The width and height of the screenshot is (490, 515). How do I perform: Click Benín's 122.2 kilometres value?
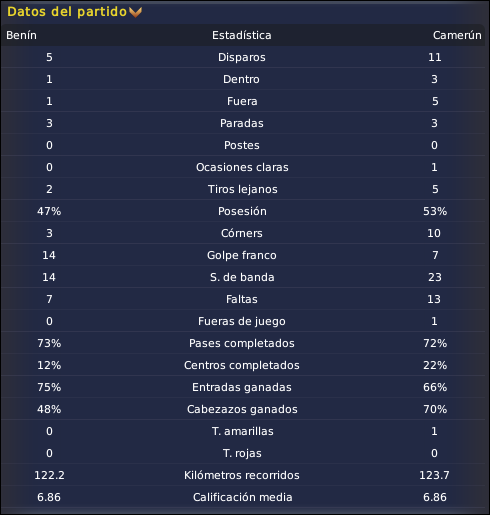[x=49, y=475]
